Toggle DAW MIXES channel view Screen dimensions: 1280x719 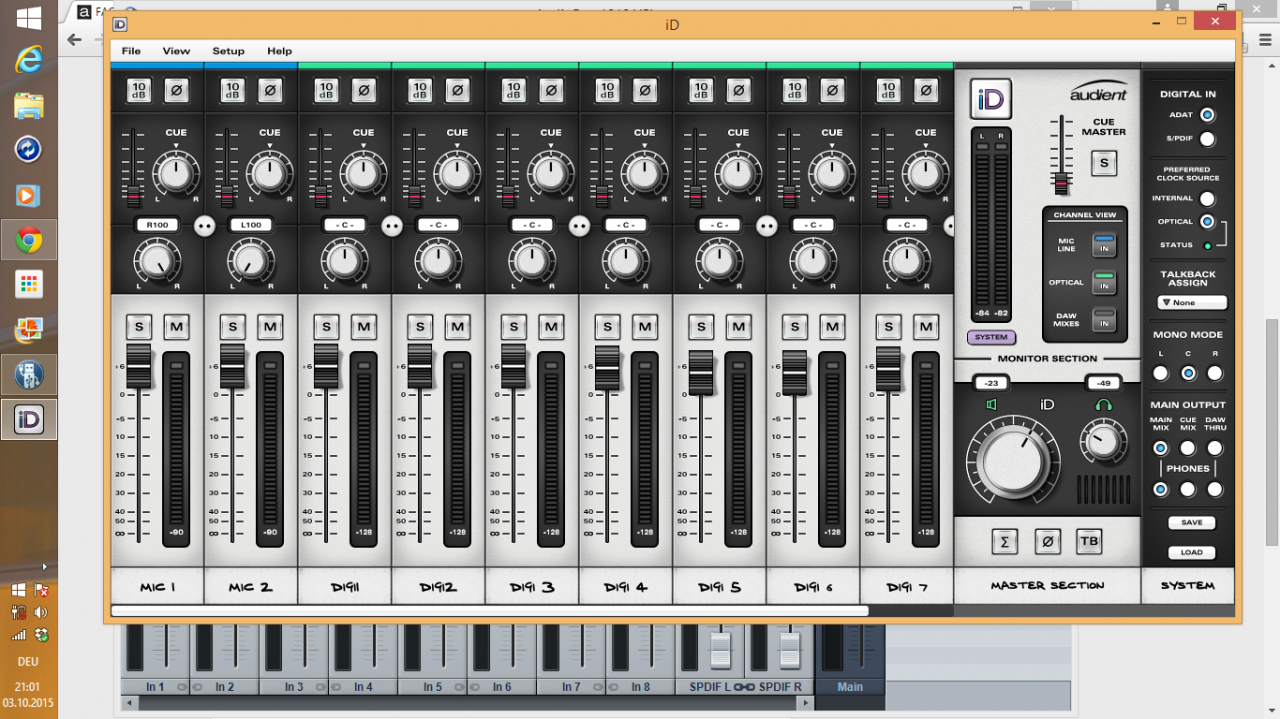(1103, 320)
